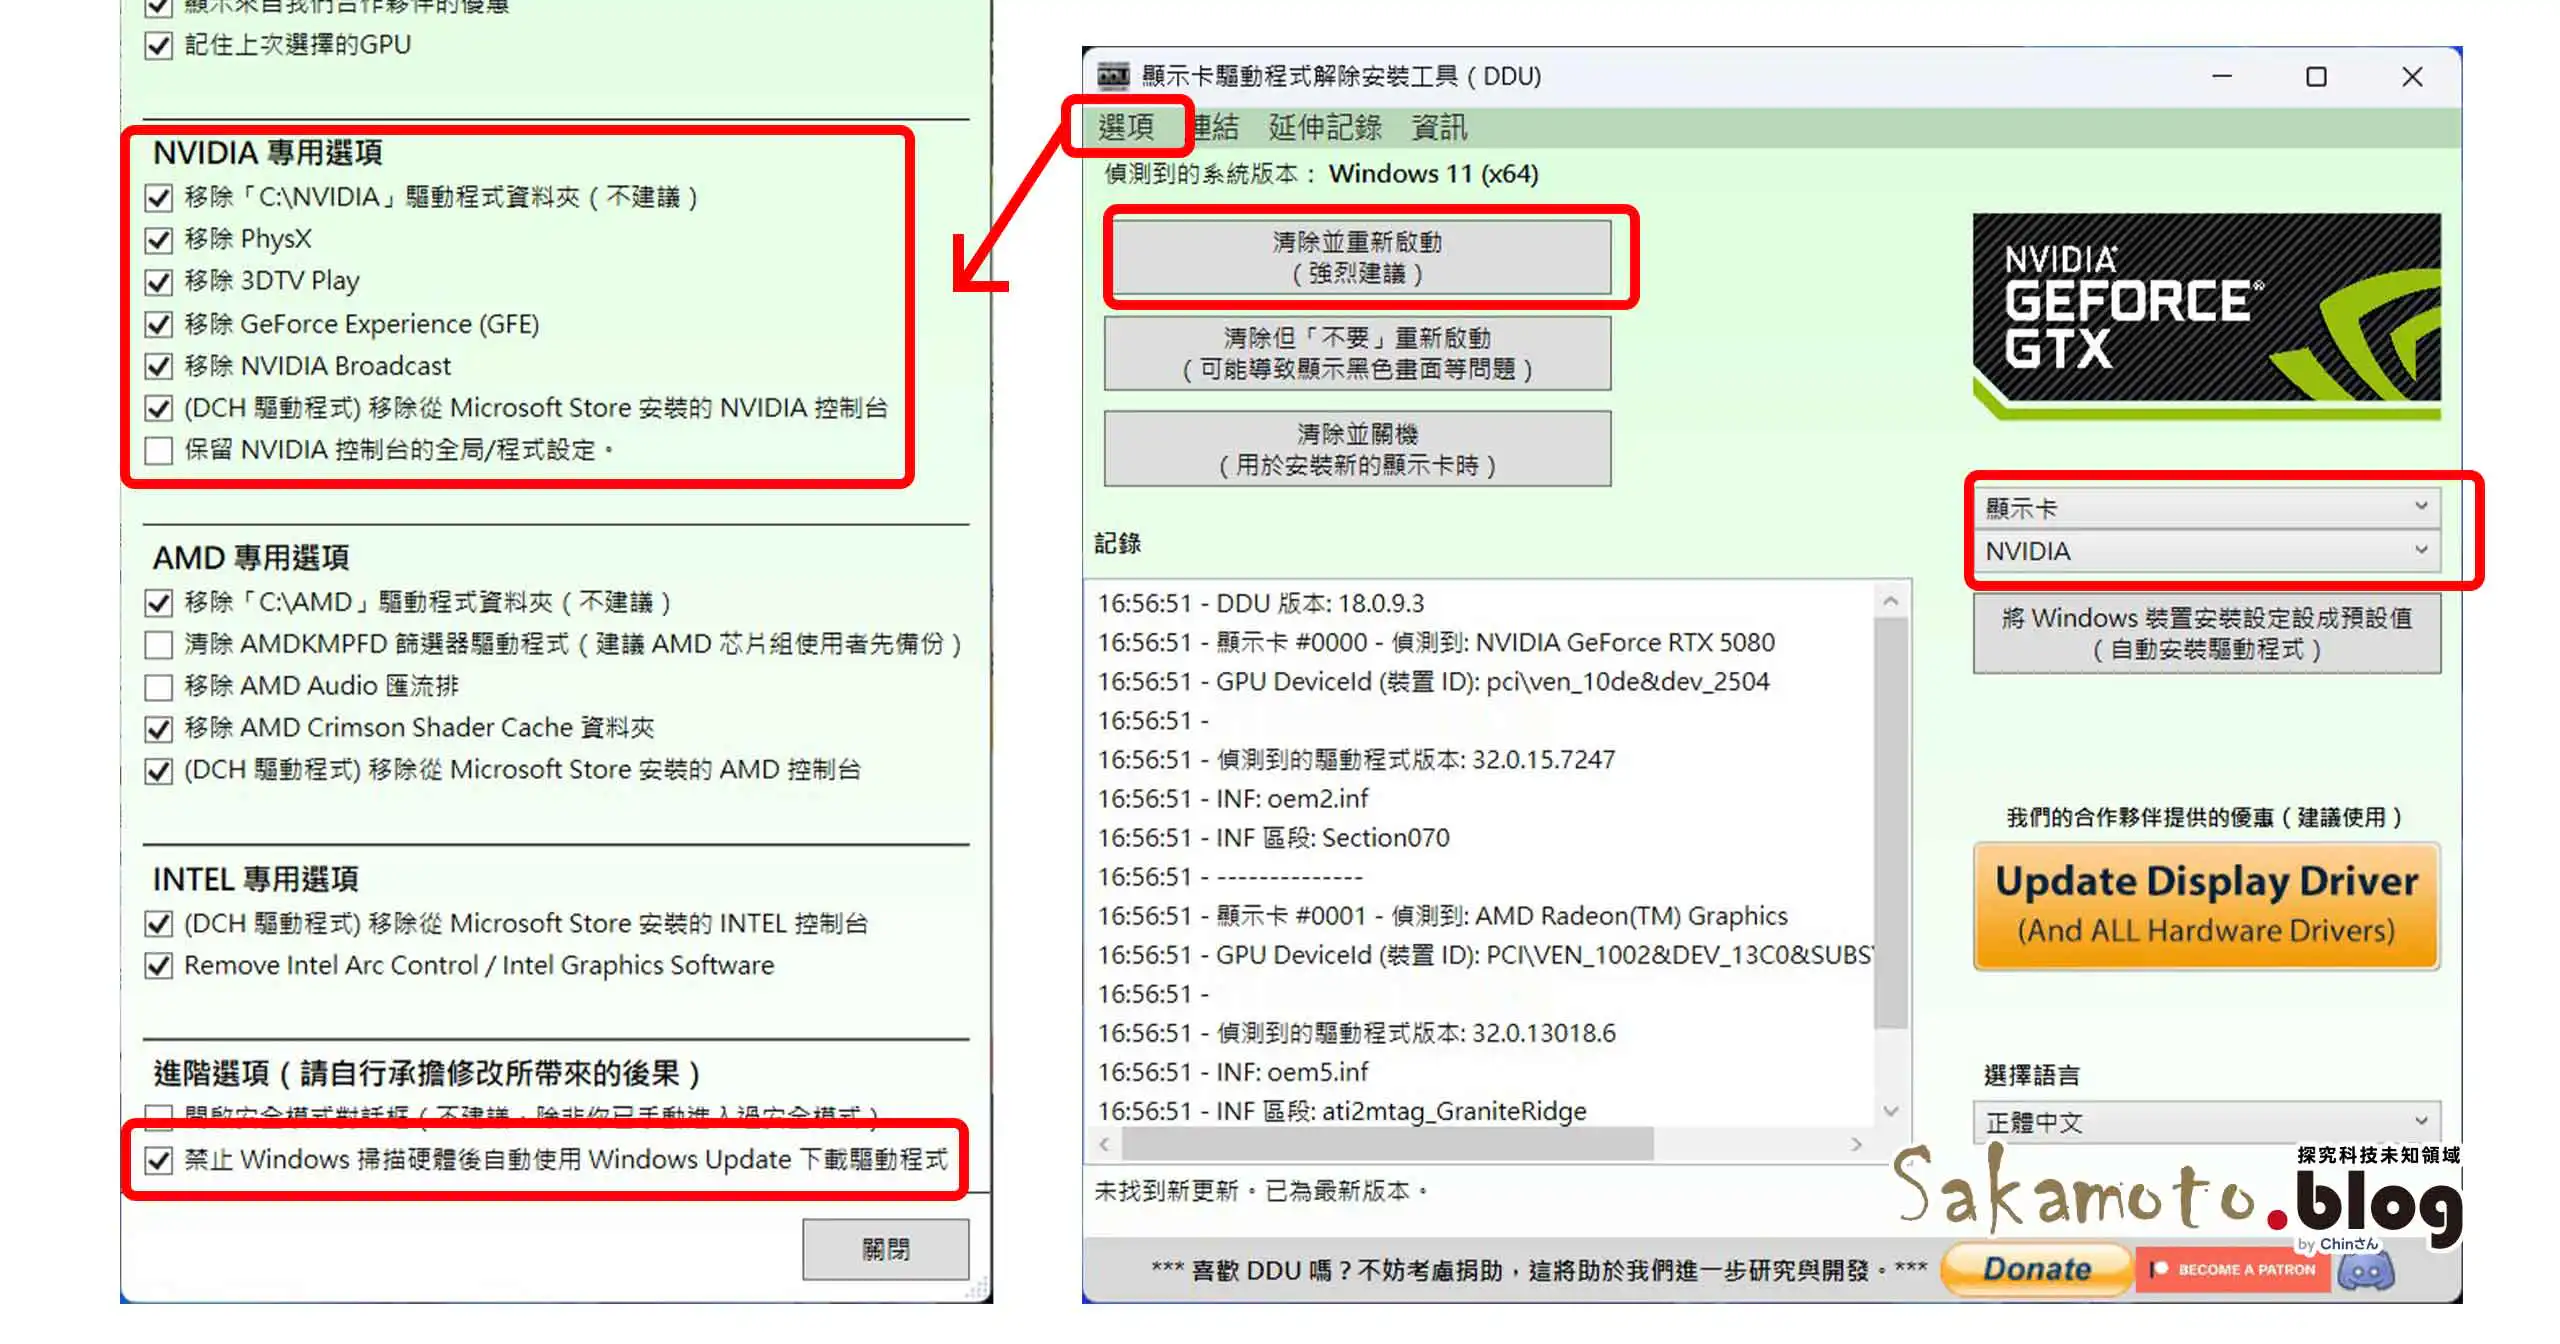Screen dimensions: 2560x1344
Task: Open the 顯示卡 device type dropdown
Action: 2206,508
